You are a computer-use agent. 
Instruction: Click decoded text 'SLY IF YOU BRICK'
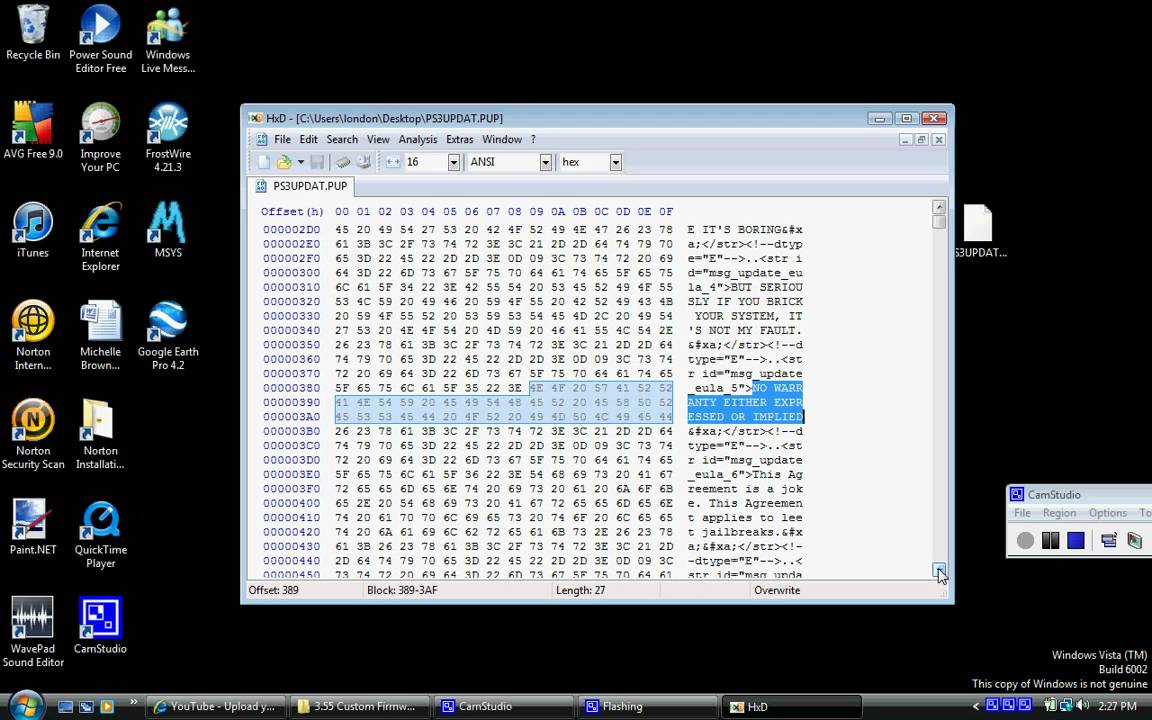pyautogui.click(x=745, y=301)
